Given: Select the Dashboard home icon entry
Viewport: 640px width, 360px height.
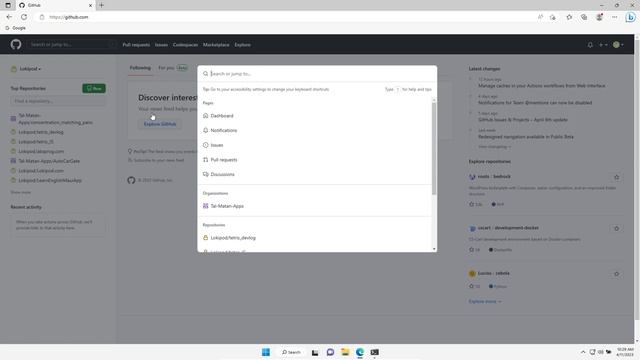Looking at the screenshot, I should coord(205,116).
